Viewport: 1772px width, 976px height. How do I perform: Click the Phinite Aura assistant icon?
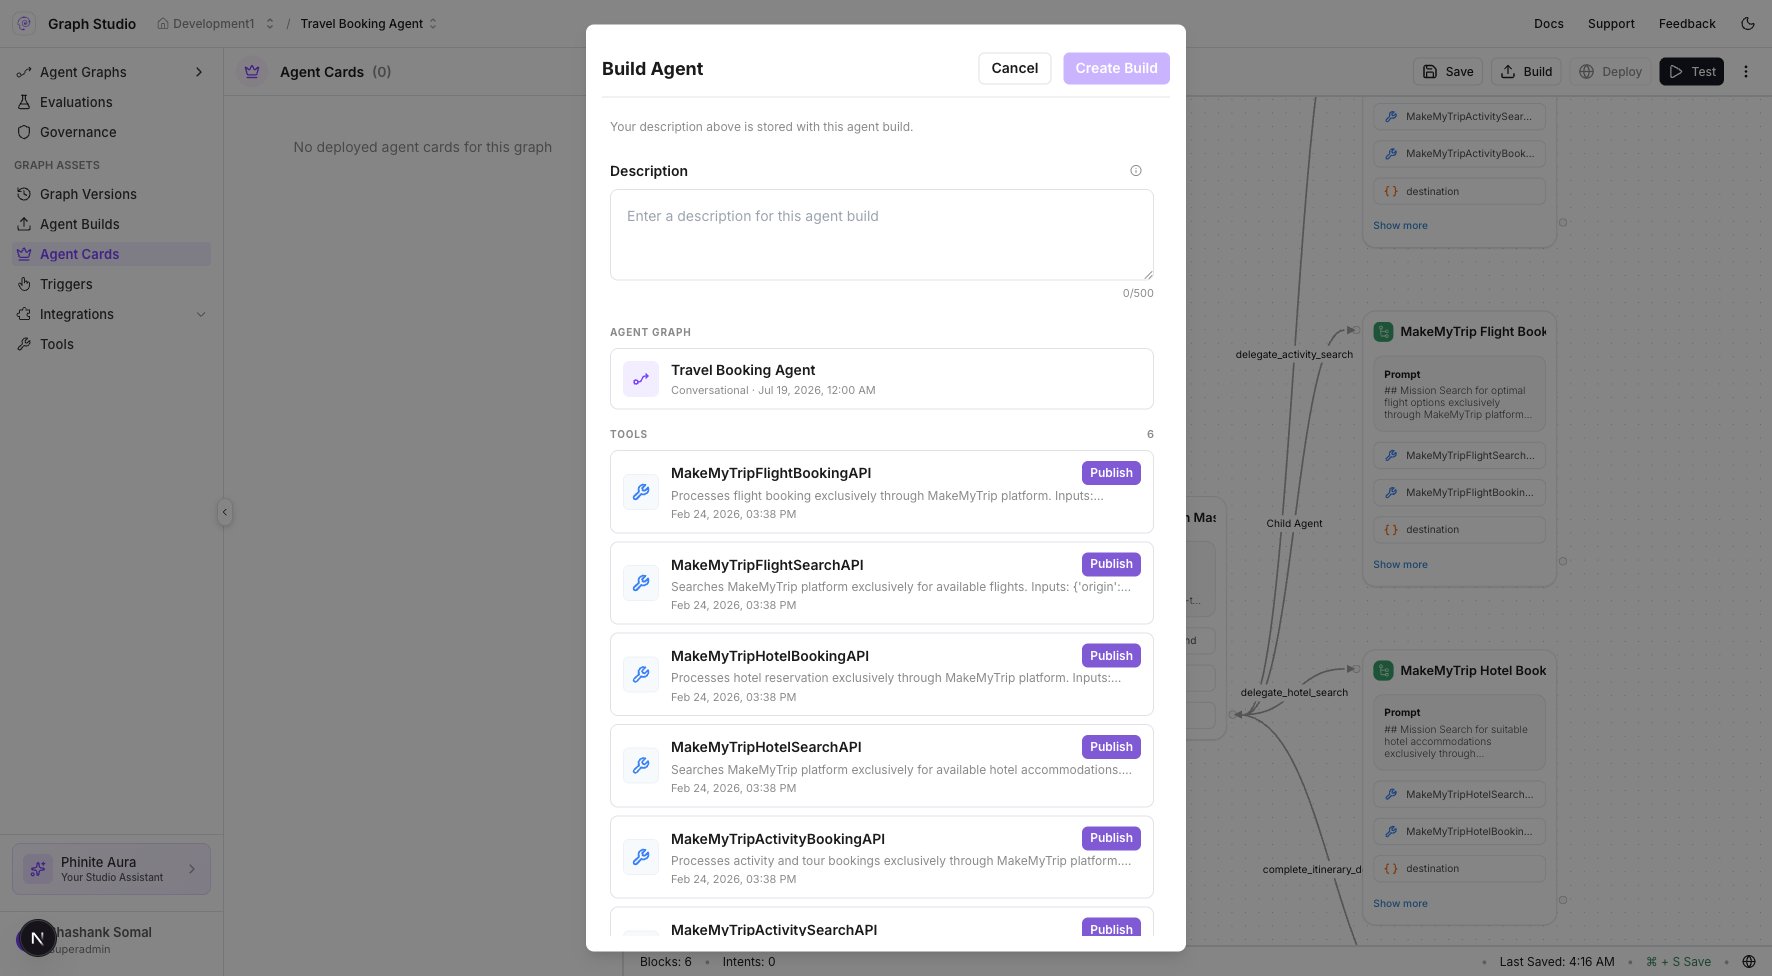click(x=38, y=869)
